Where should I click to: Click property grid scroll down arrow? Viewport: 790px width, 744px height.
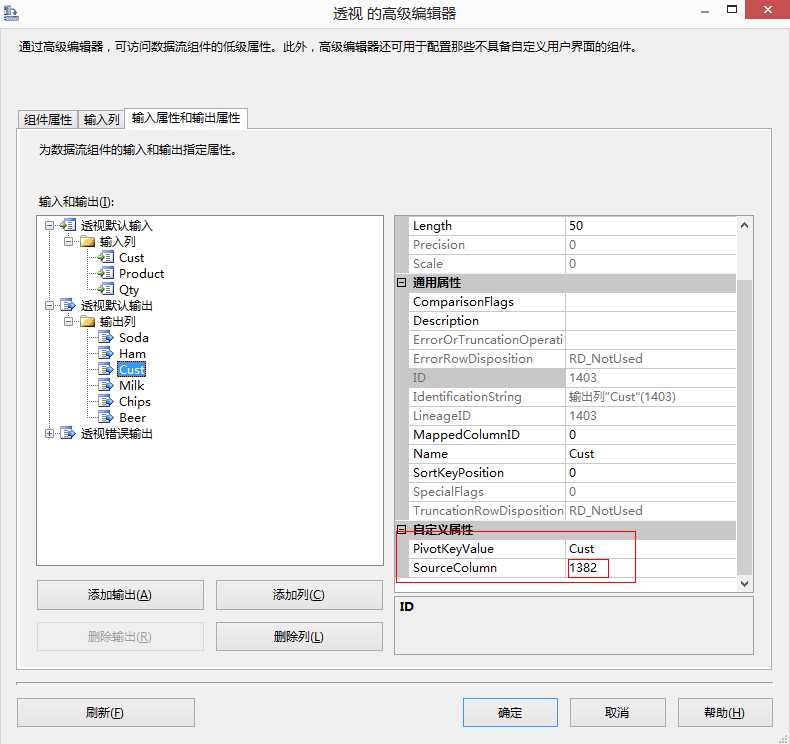[744, 583]
